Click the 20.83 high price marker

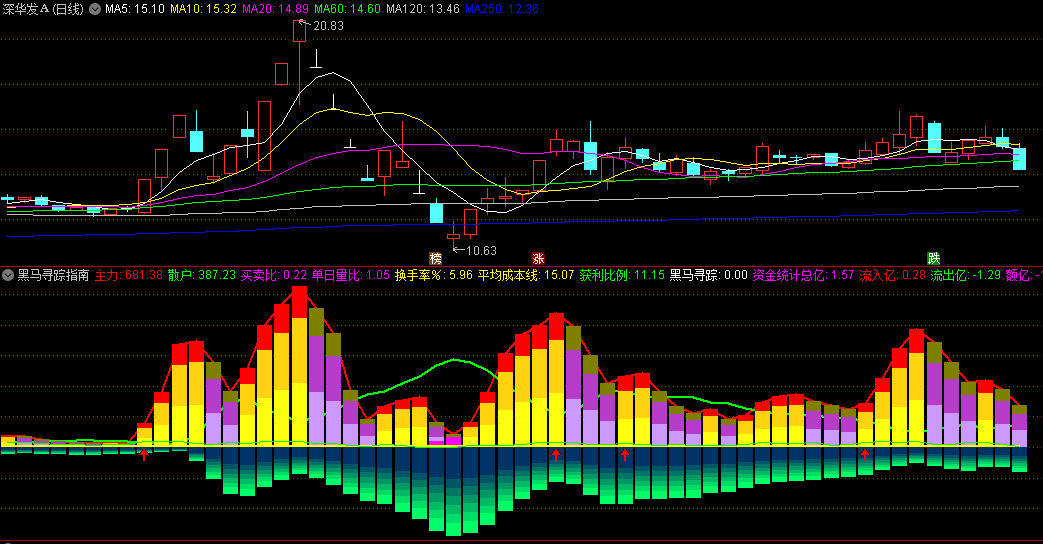pos(328,26)
